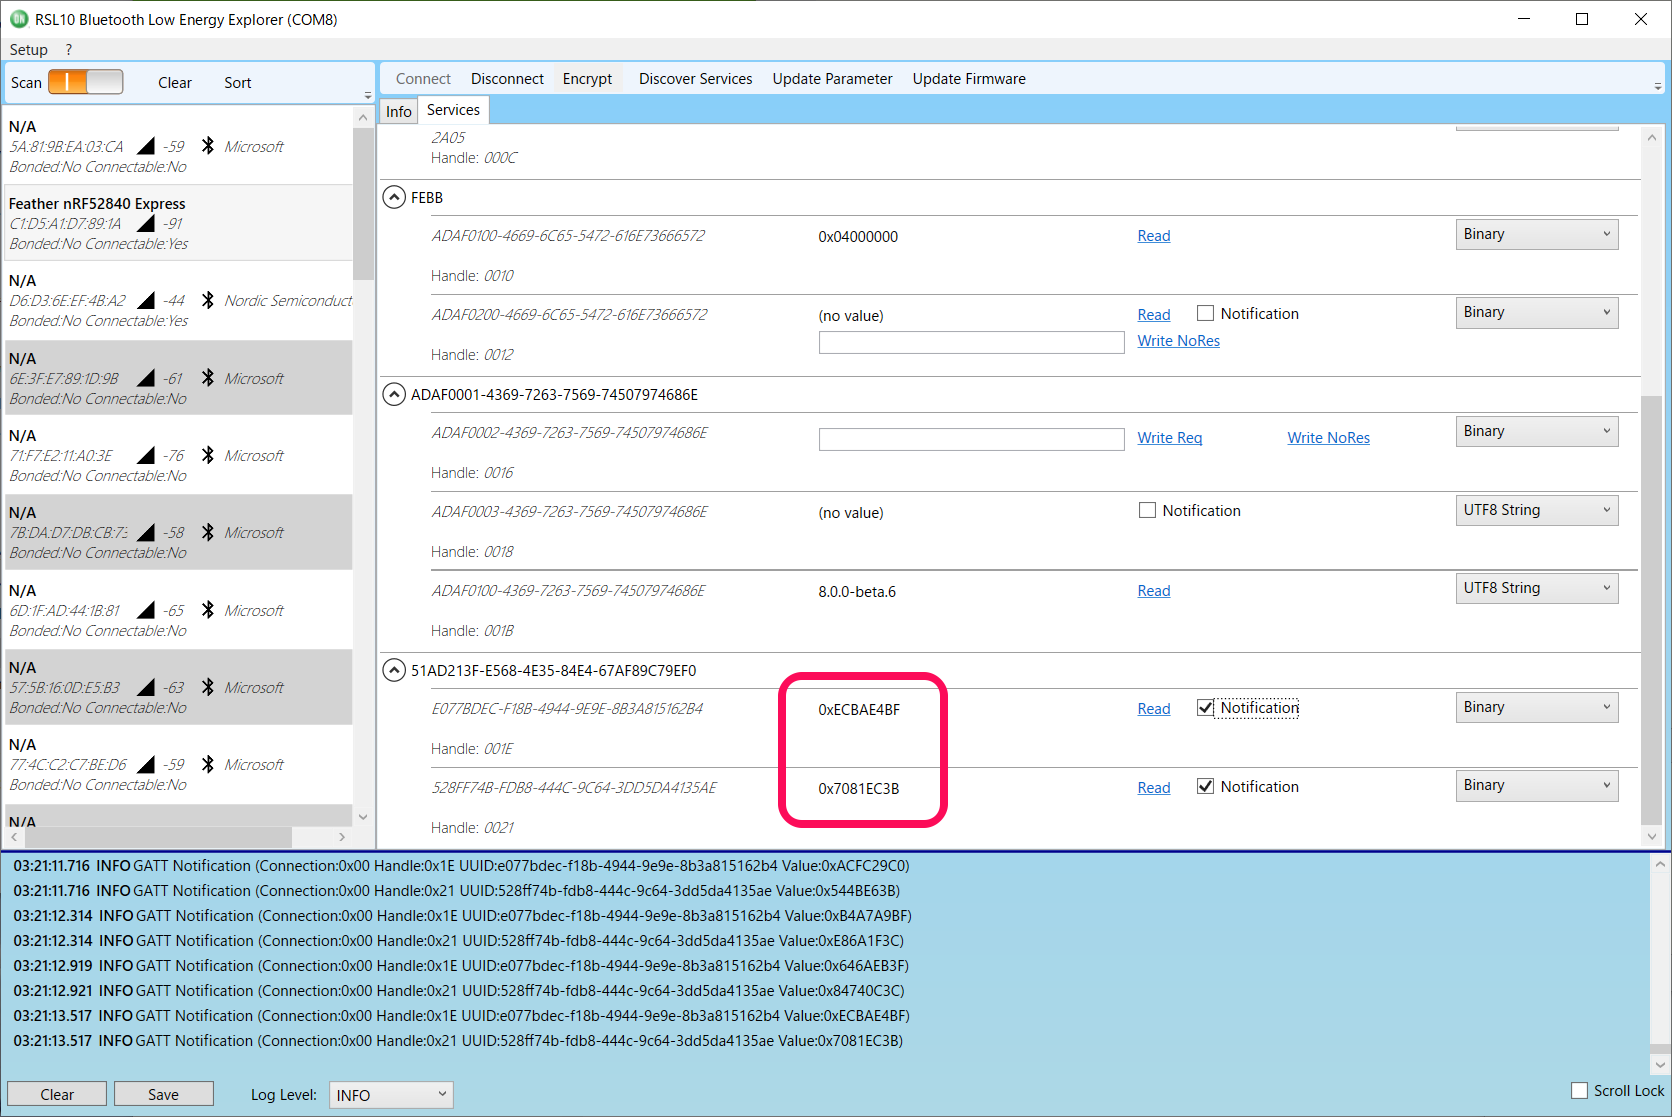Select device 5A:81:9B:EA:03:CA

(179, 146)
